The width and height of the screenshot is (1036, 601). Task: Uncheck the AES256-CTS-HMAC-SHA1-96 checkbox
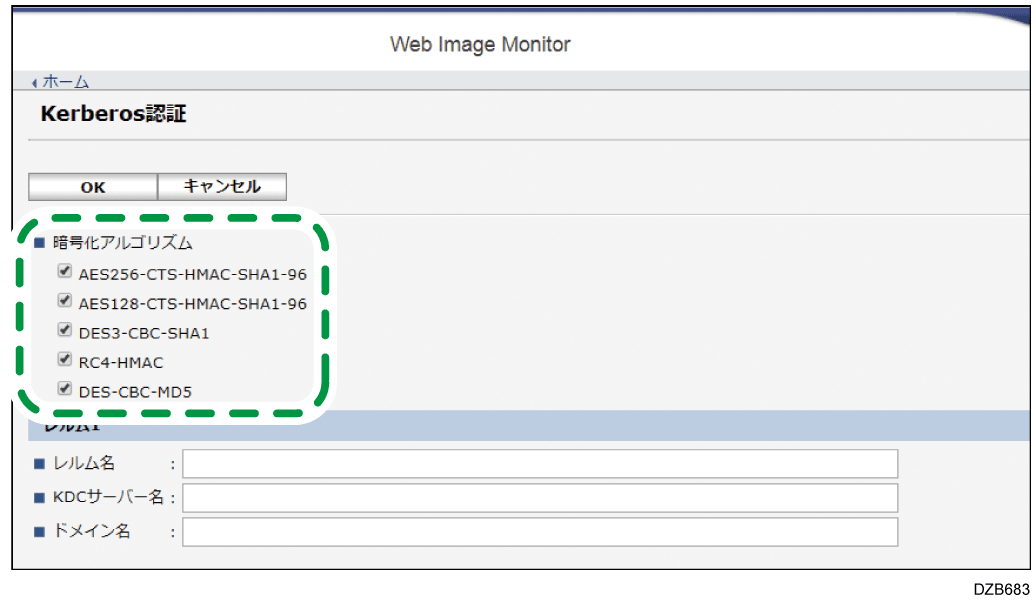65,270
